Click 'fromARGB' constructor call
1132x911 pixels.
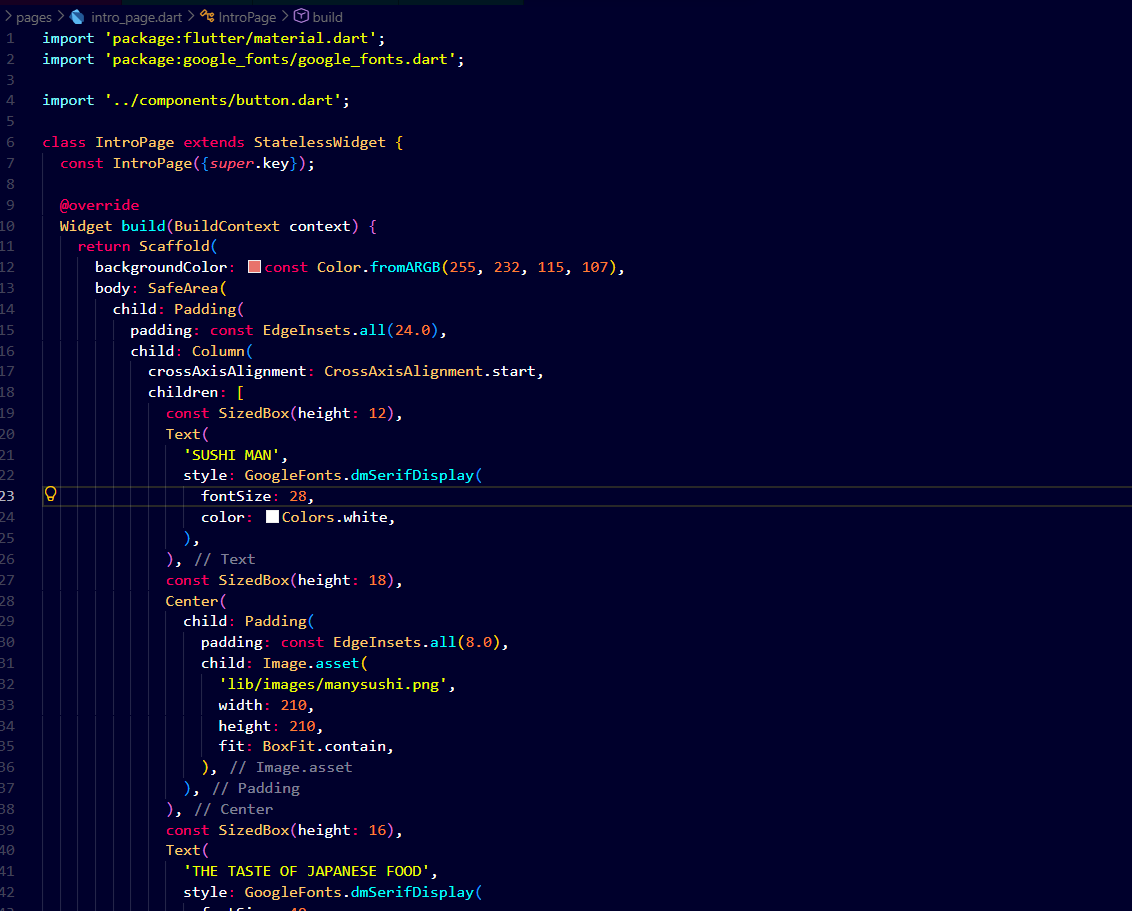click(405, 267)
